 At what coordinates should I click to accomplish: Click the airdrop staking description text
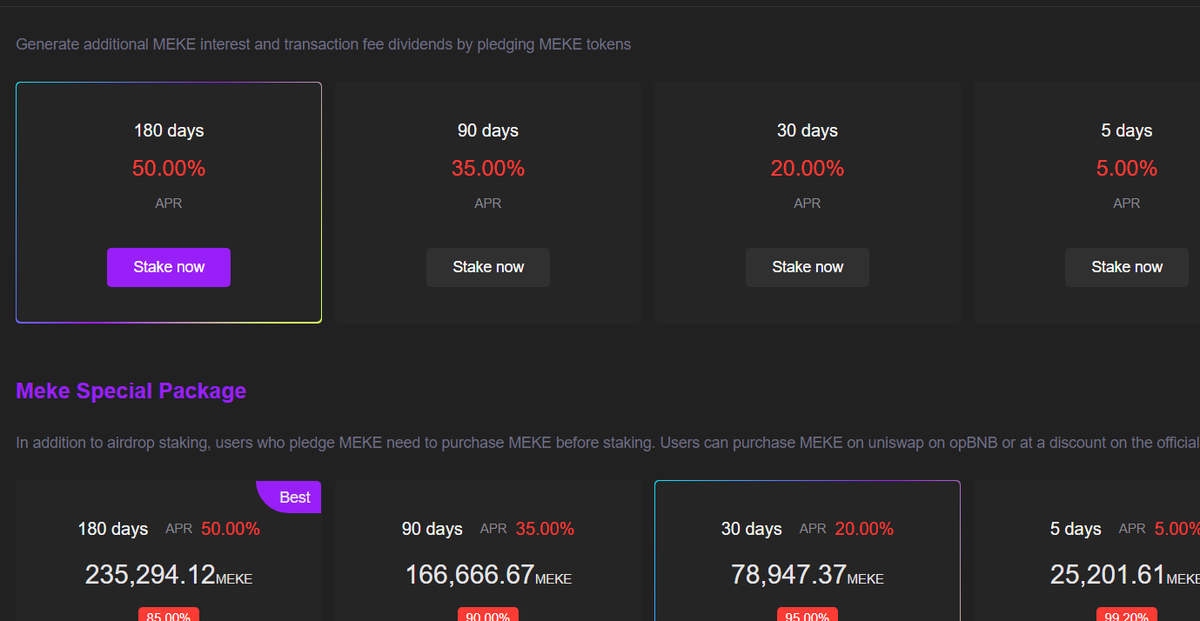tap(608, 442)
